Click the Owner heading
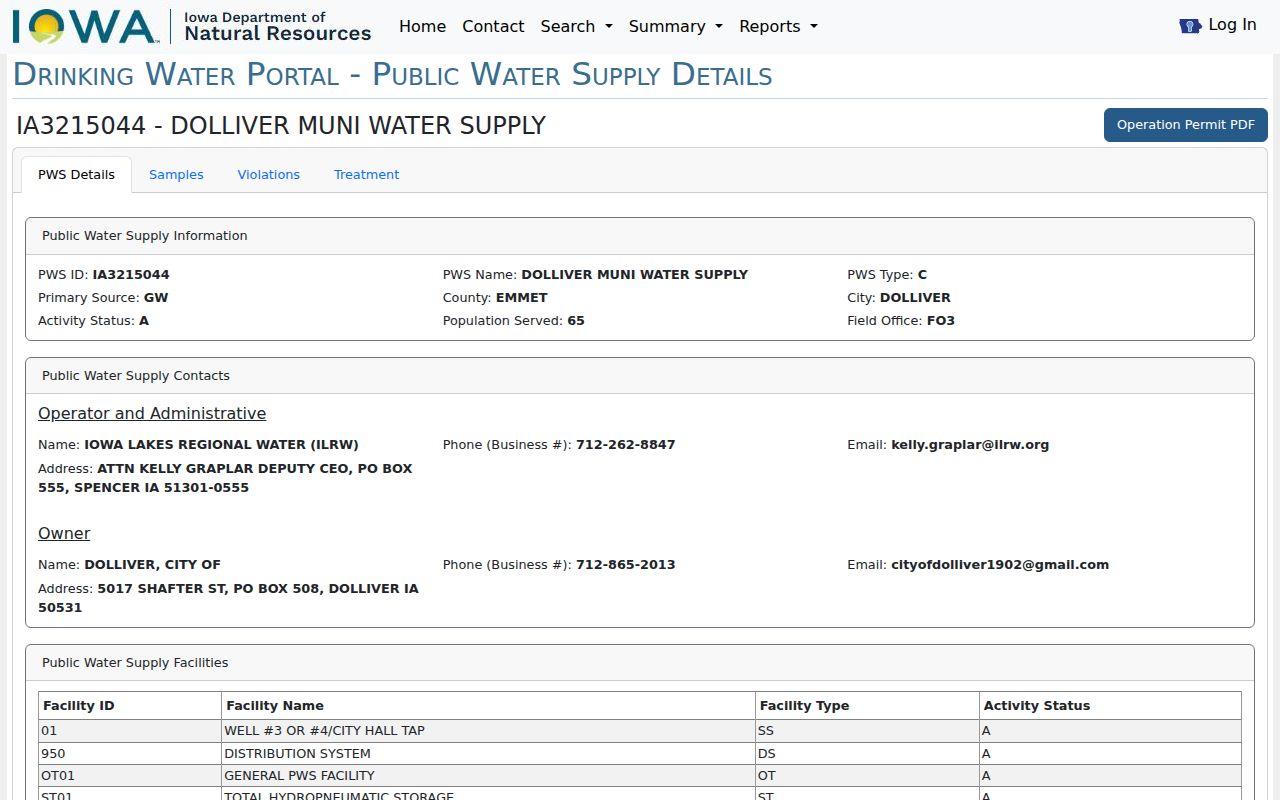 [64, 533]
